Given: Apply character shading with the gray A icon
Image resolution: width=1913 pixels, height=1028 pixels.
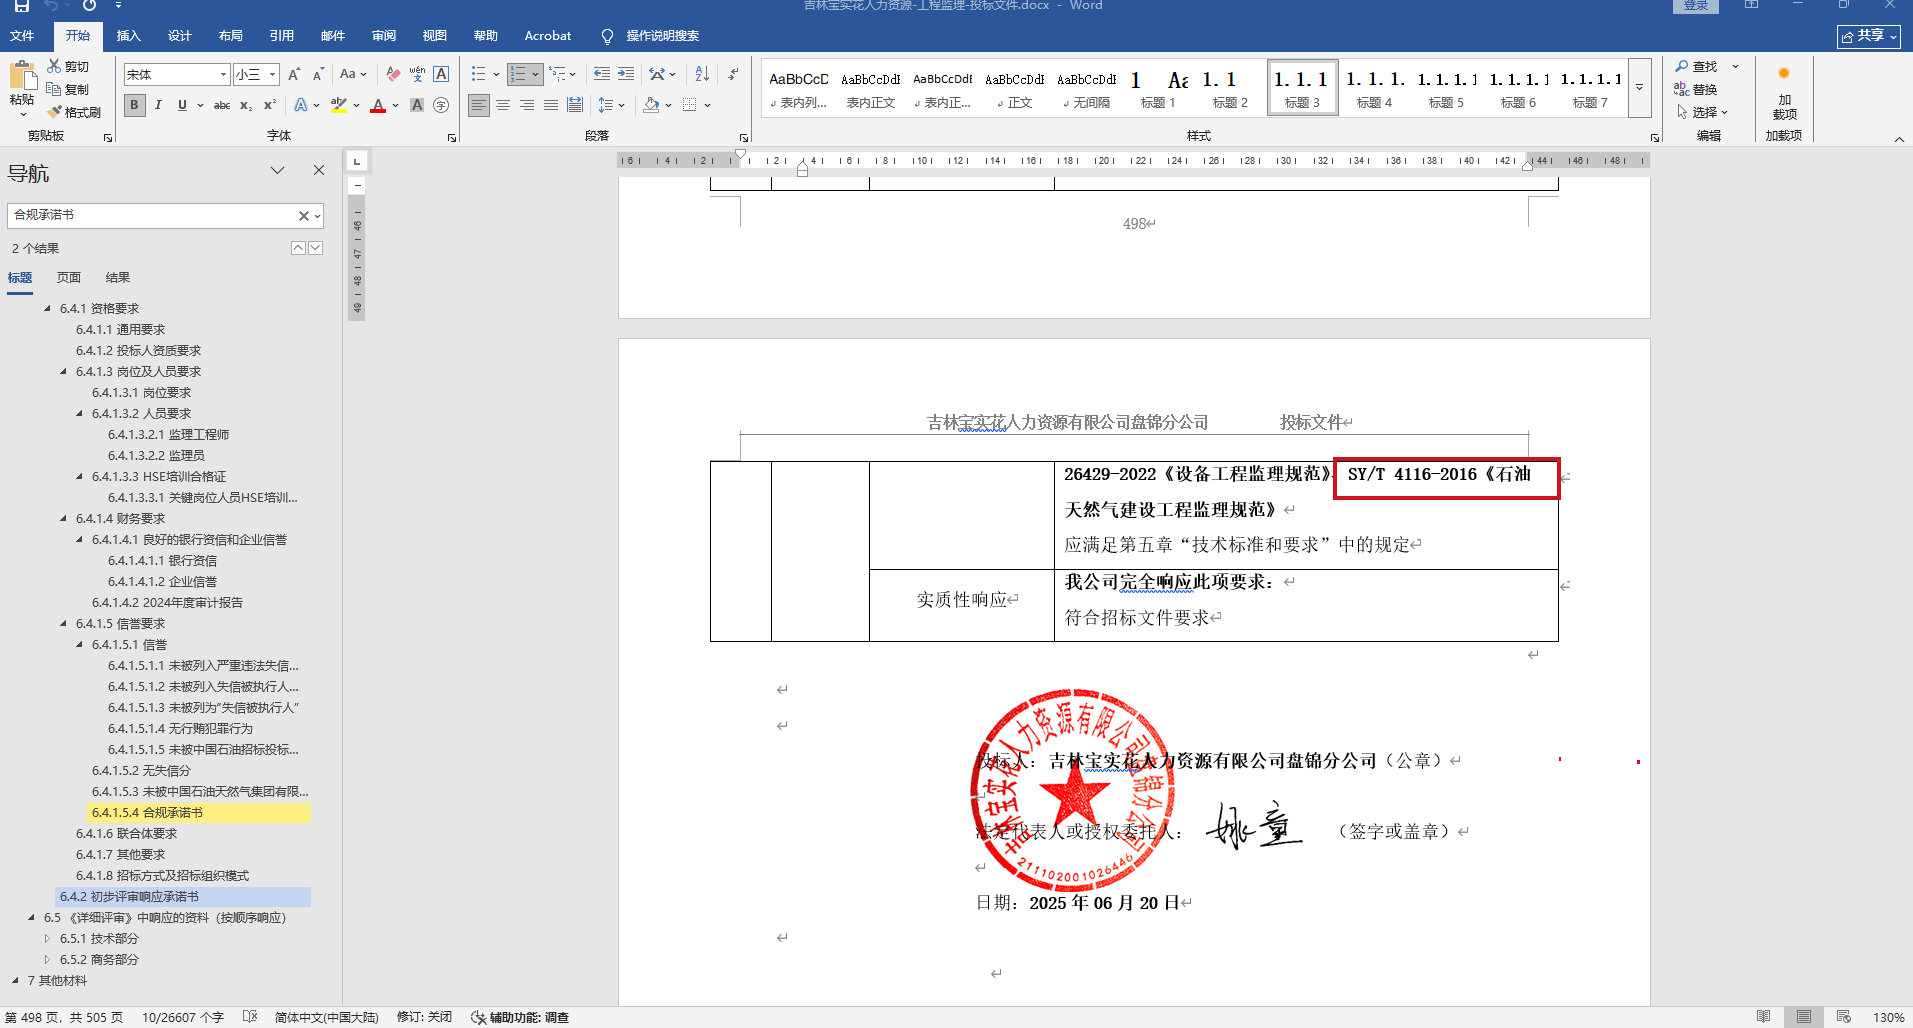Looking at the screenshot, I should click(x=417, y=105).
